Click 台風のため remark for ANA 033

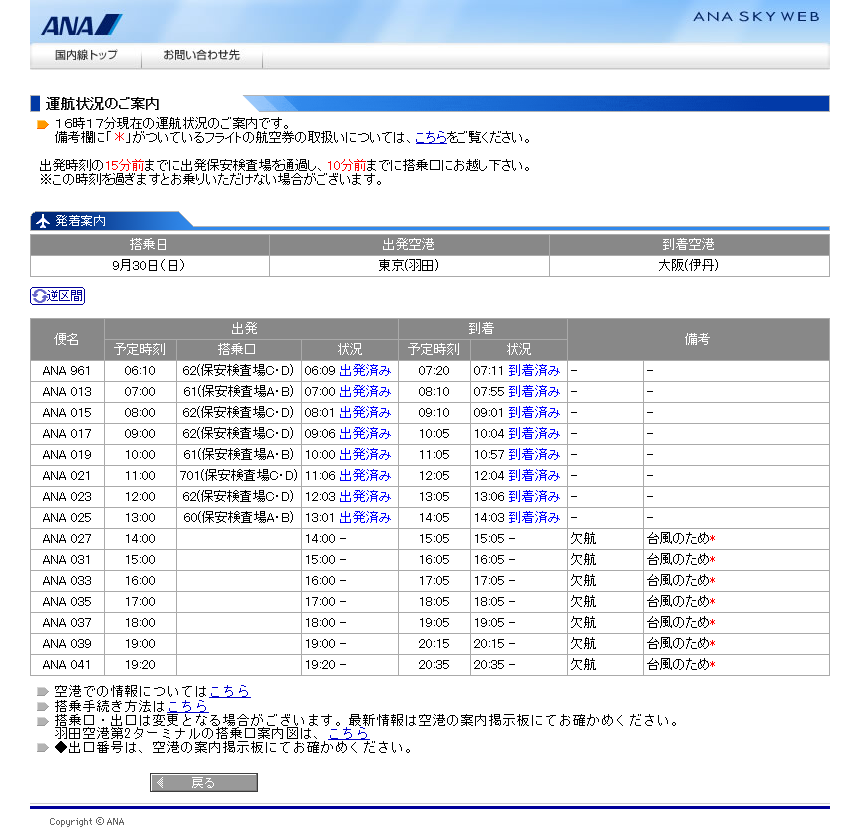[681, 581]
